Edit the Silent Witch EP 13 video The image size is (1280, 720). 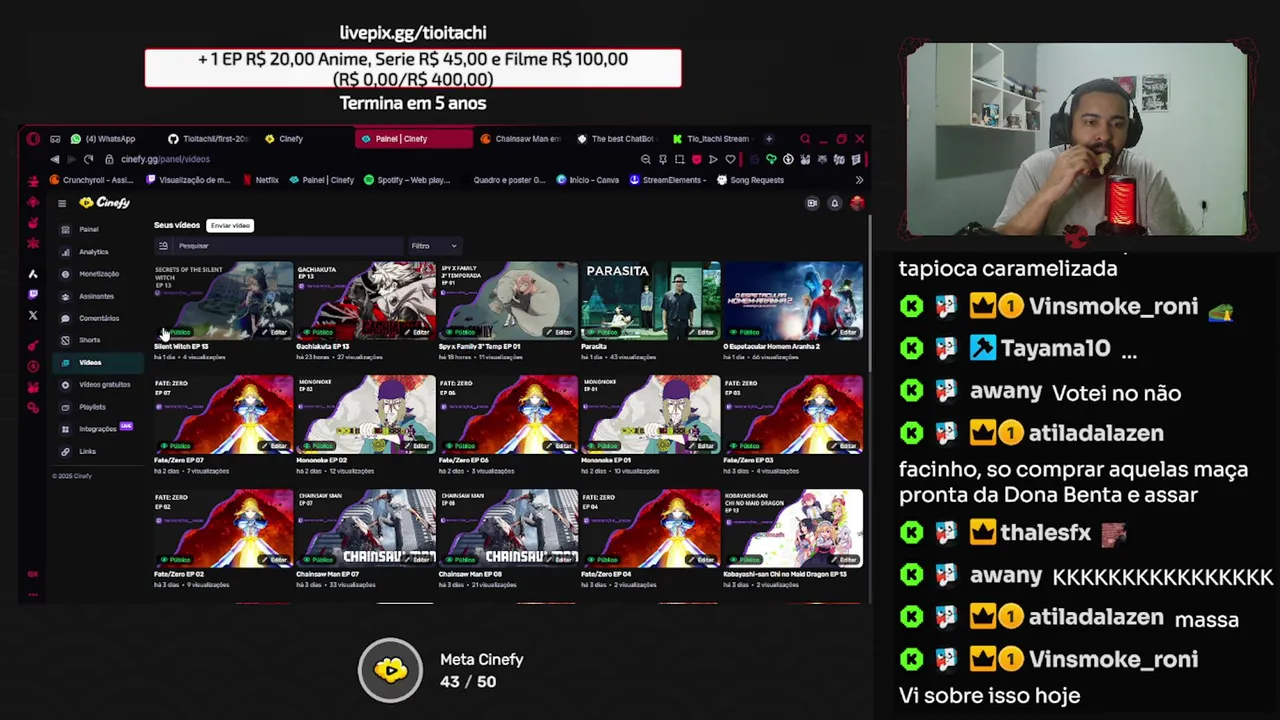274,332
